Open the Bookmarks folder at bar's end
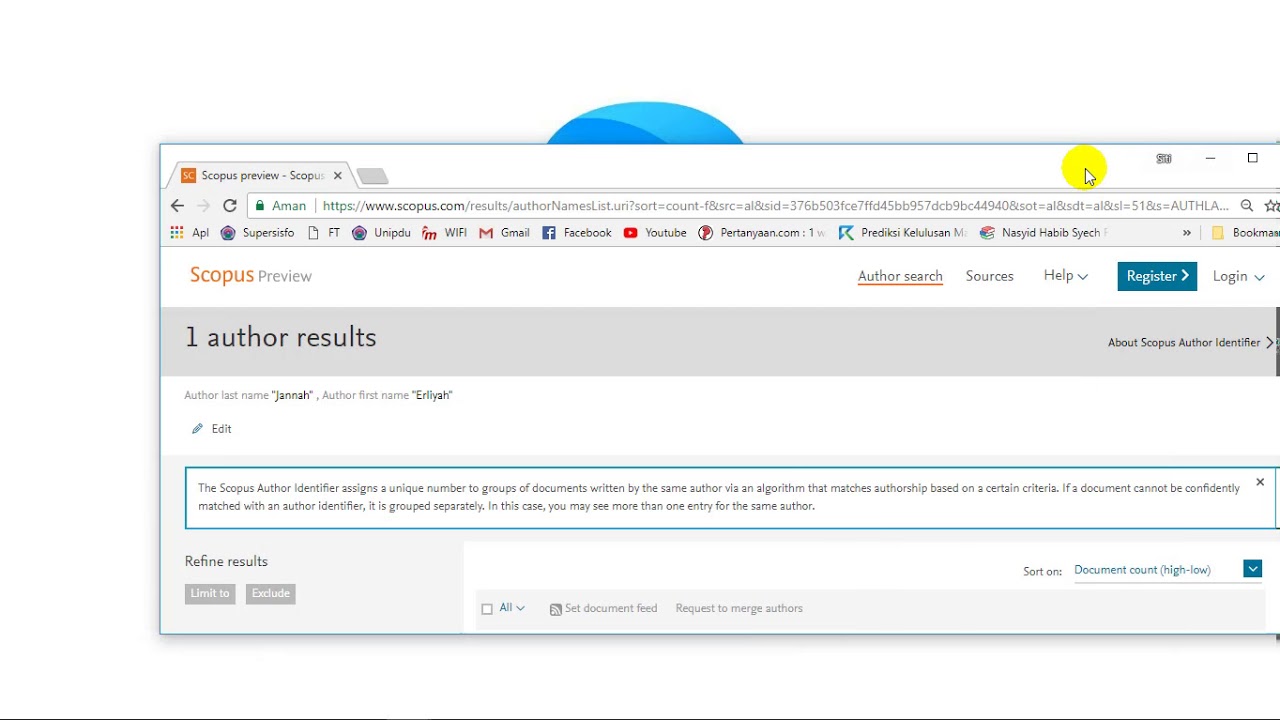The width and height of the screenshot is (1280, 720). pos(1245,233)
